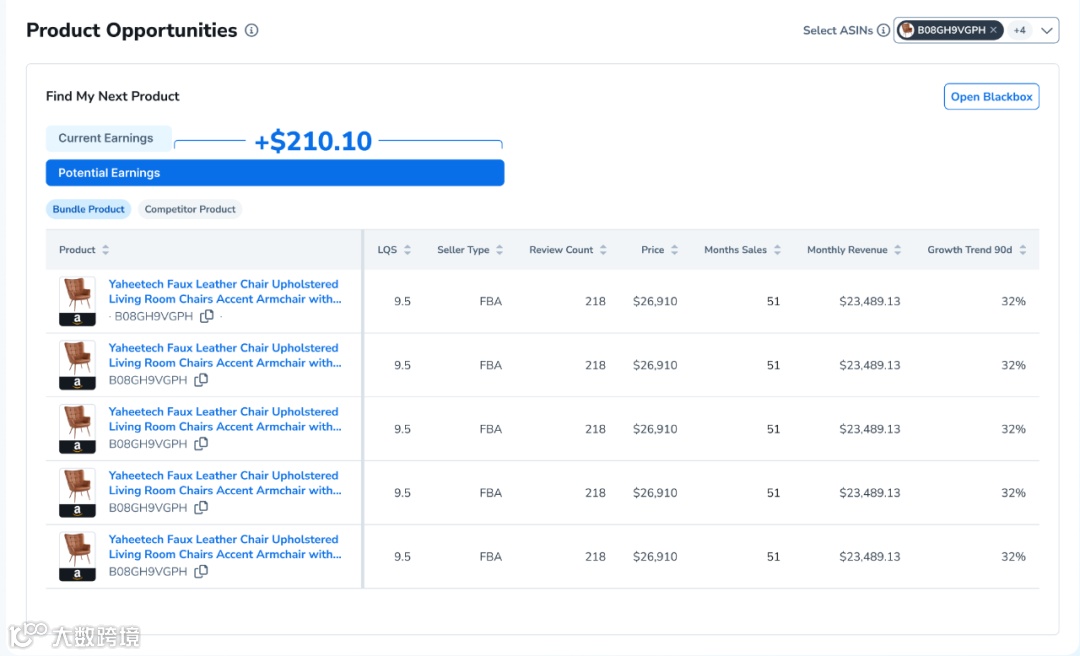Screen dimensions: 1080x656
Task: Copy ASIN in the second product row
Action: [x=201, y=380]
